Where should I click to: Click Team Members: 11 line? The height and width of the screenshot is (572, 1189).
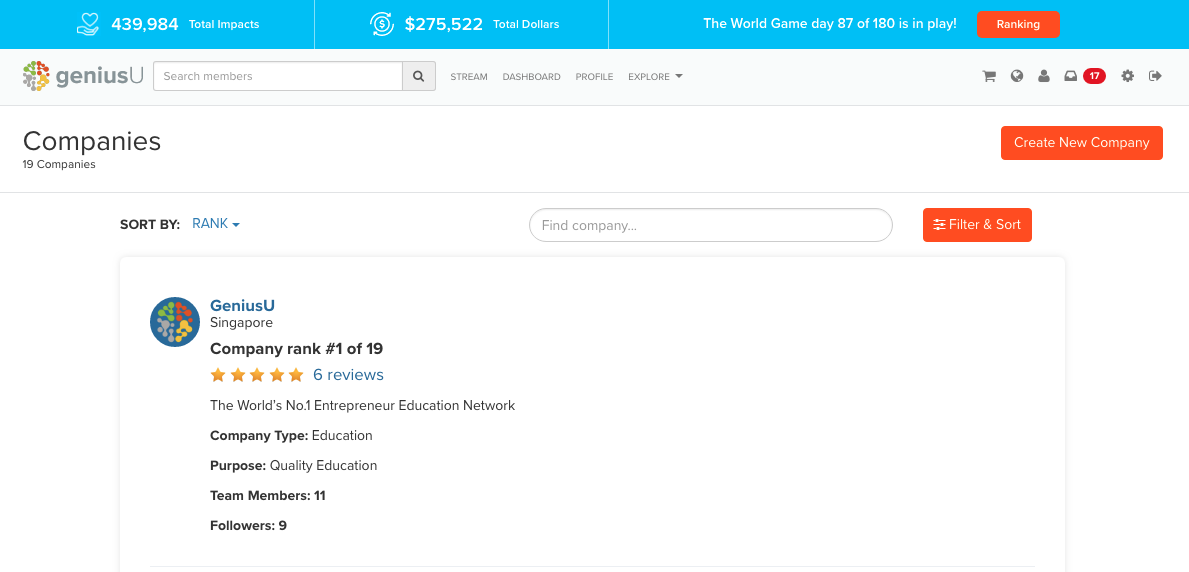tap(268, 495)
